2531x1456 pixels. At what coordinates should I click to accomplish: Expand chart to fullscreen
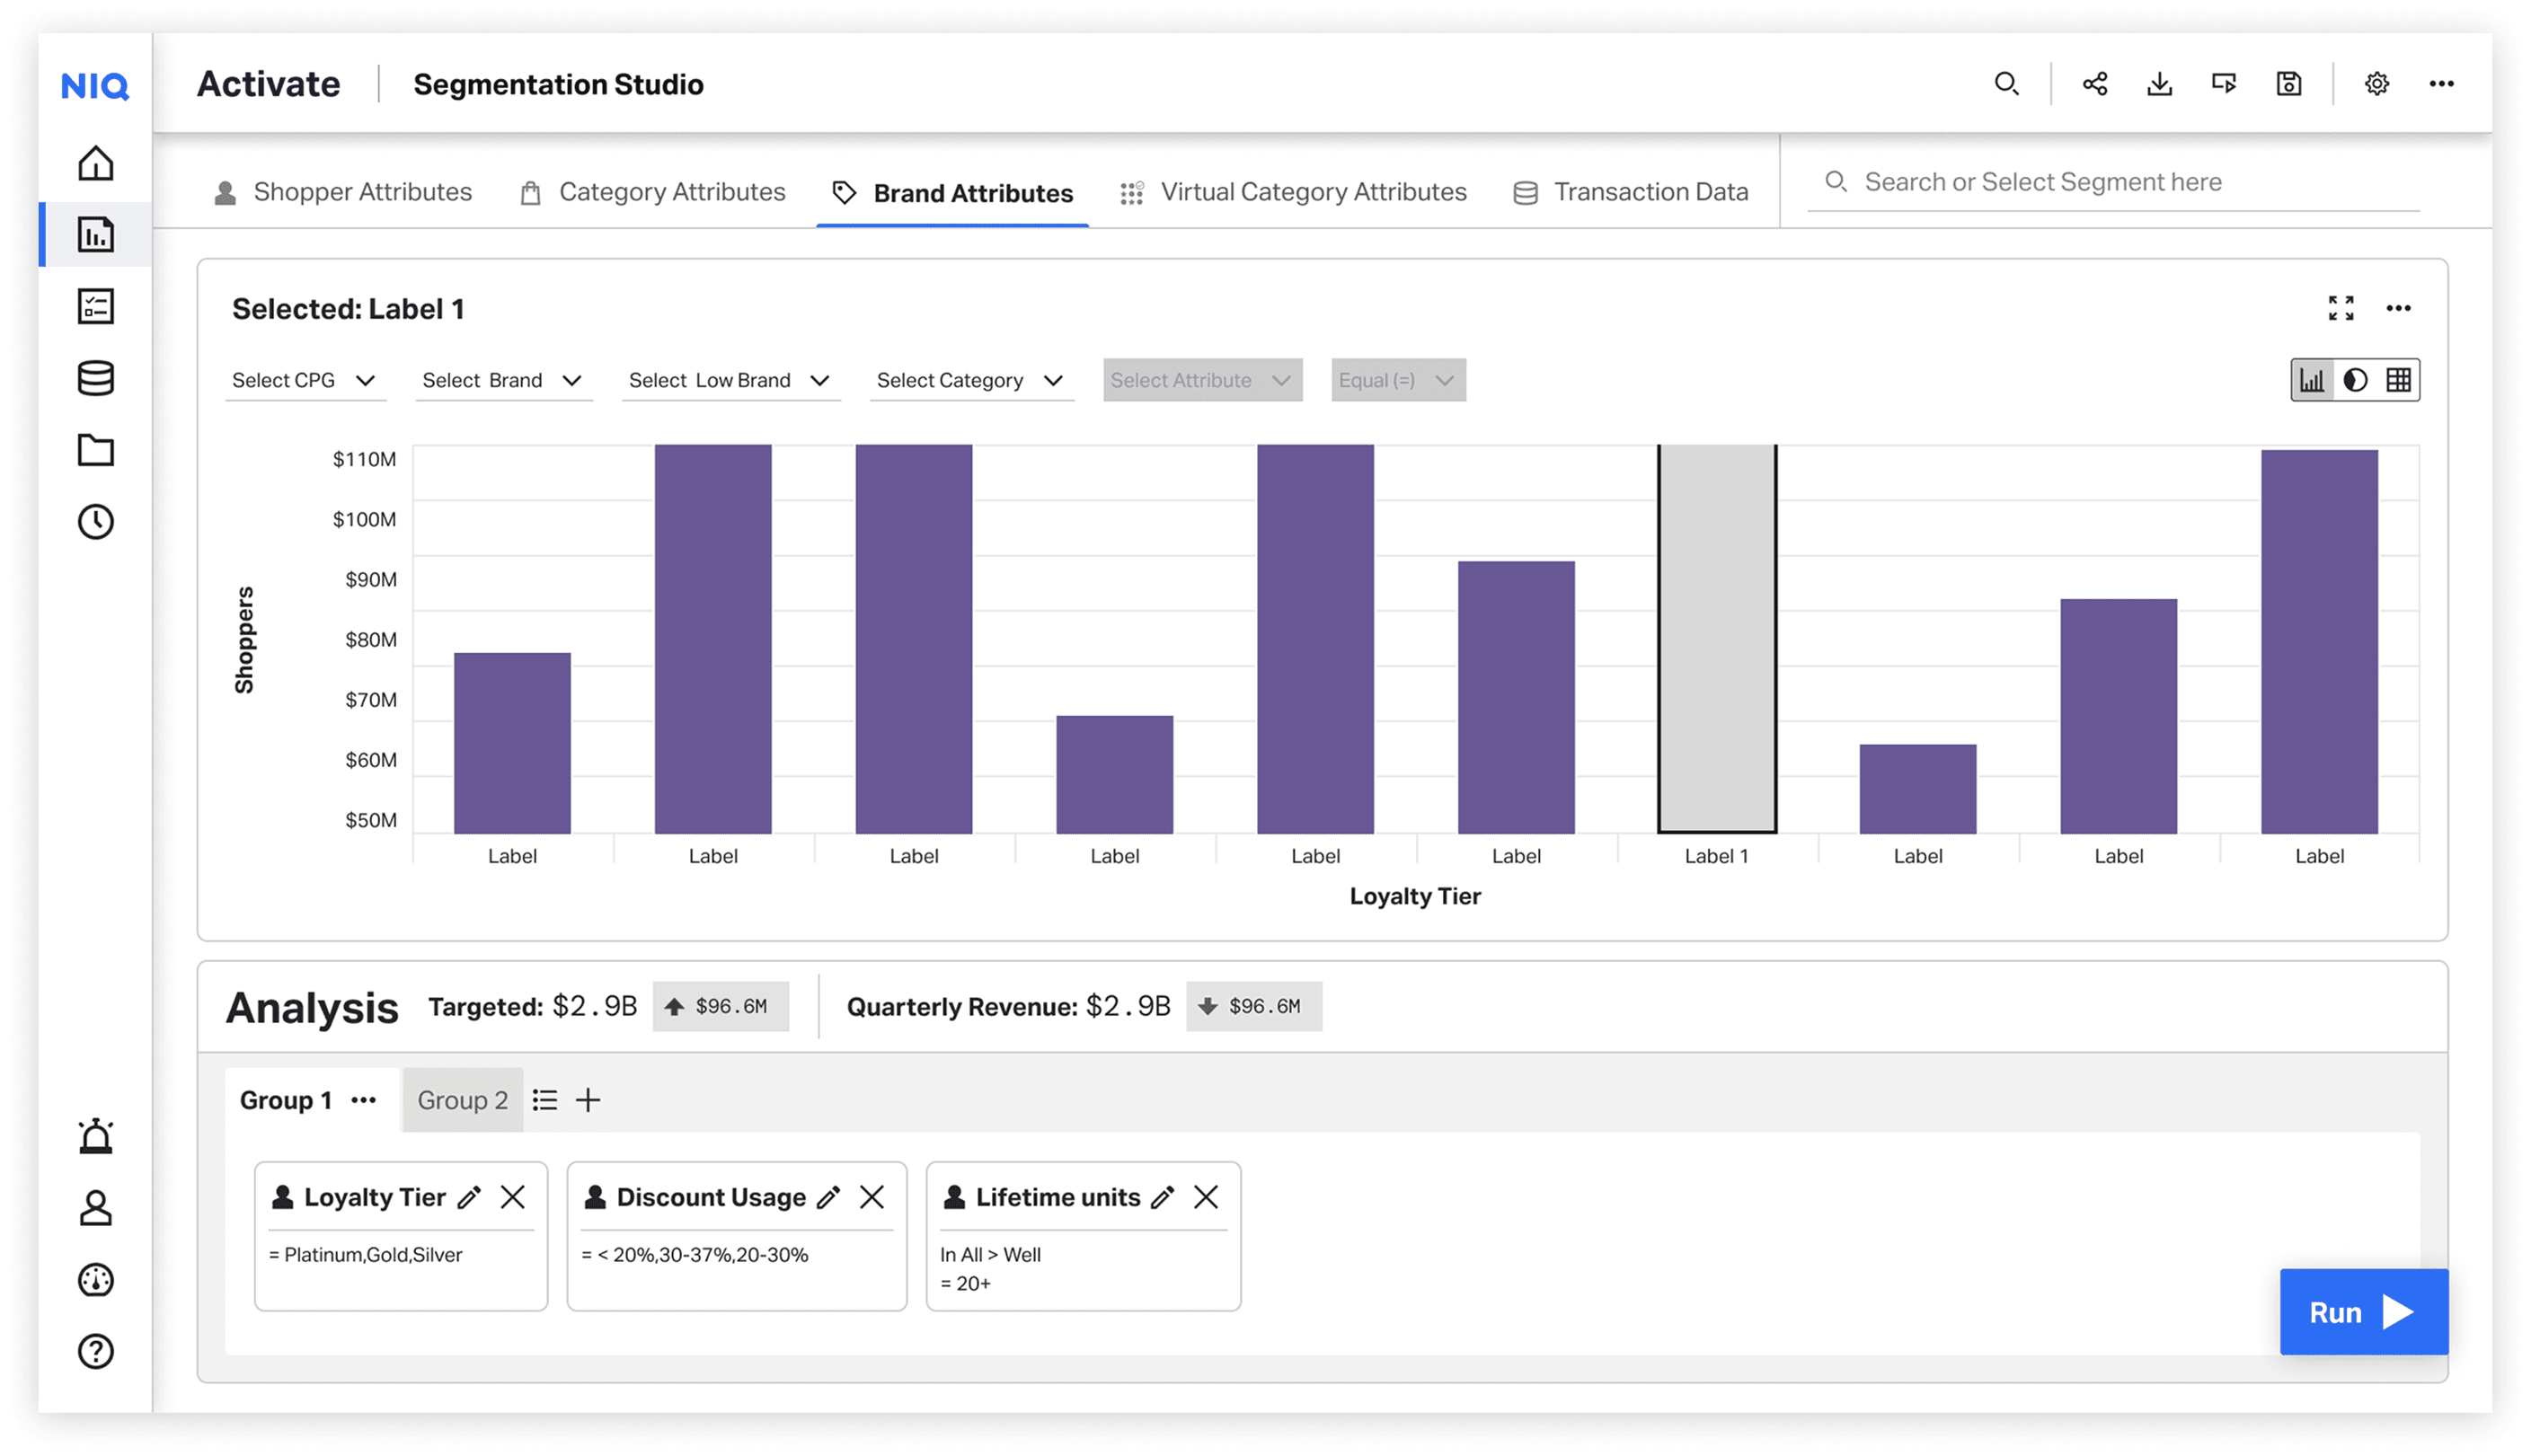click(2340, 308)
